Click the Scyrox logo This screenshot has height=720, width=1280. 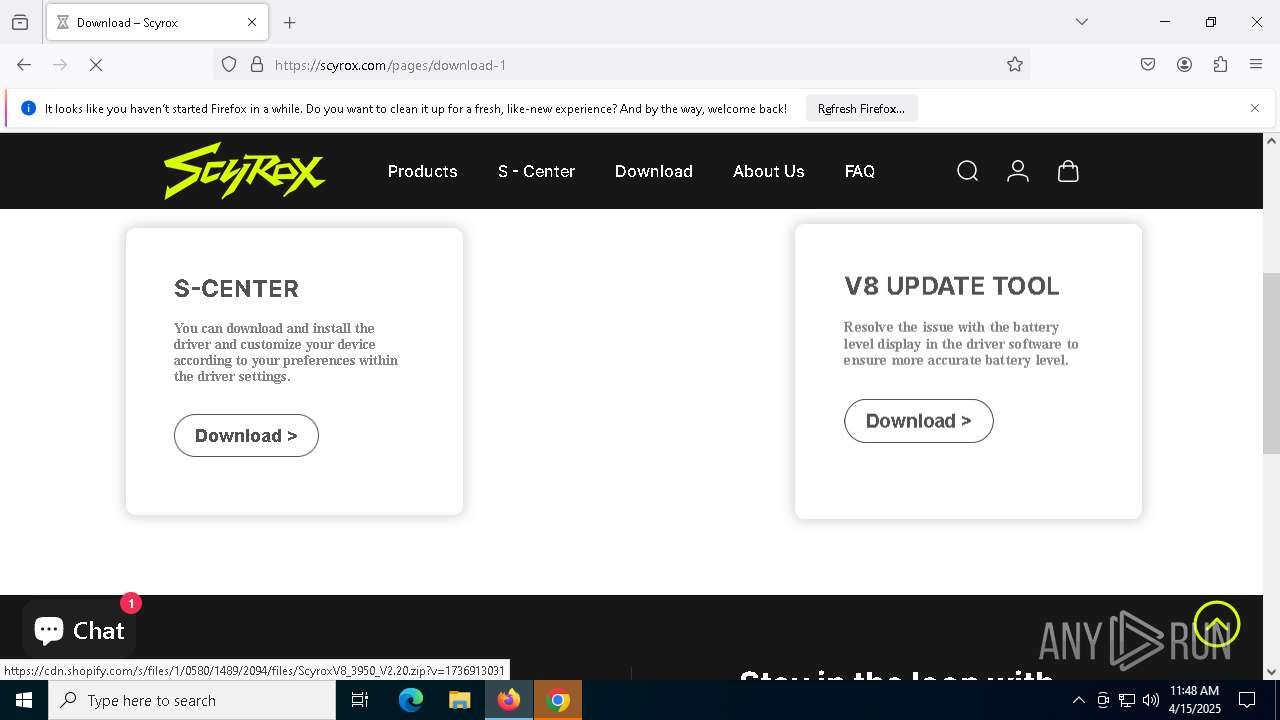click(245, 171)
